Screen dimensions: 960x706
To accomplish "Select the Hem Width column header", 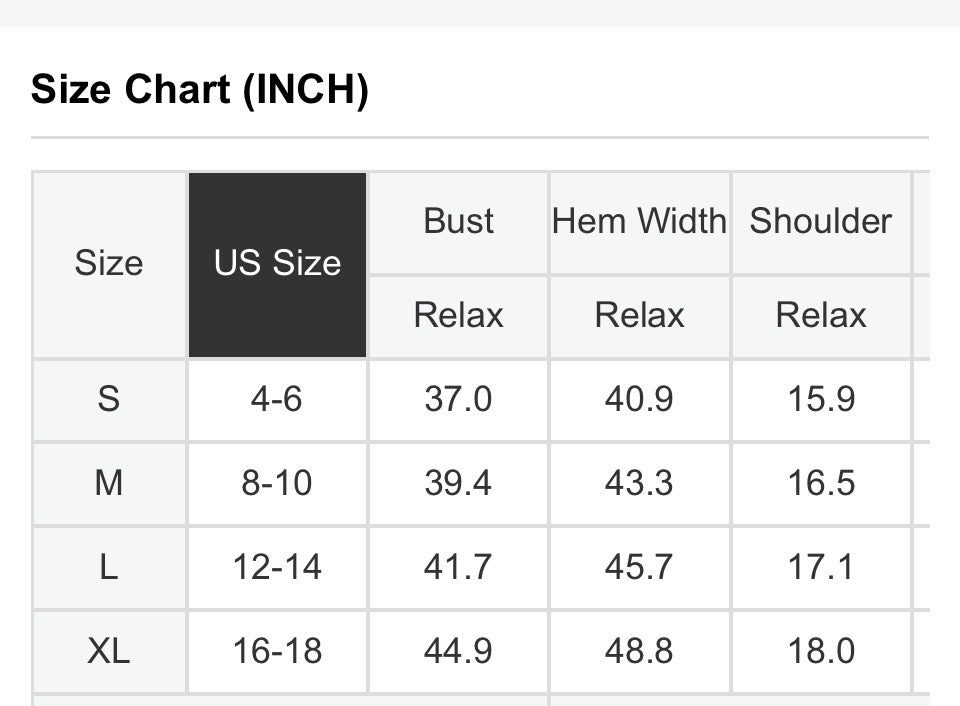I will (639, 221).
